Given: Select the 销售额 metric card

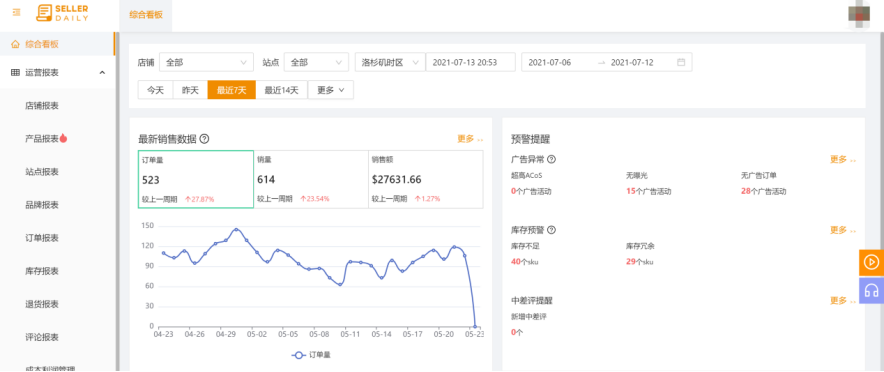Looking at the screenshot, I should coord(426,179).
